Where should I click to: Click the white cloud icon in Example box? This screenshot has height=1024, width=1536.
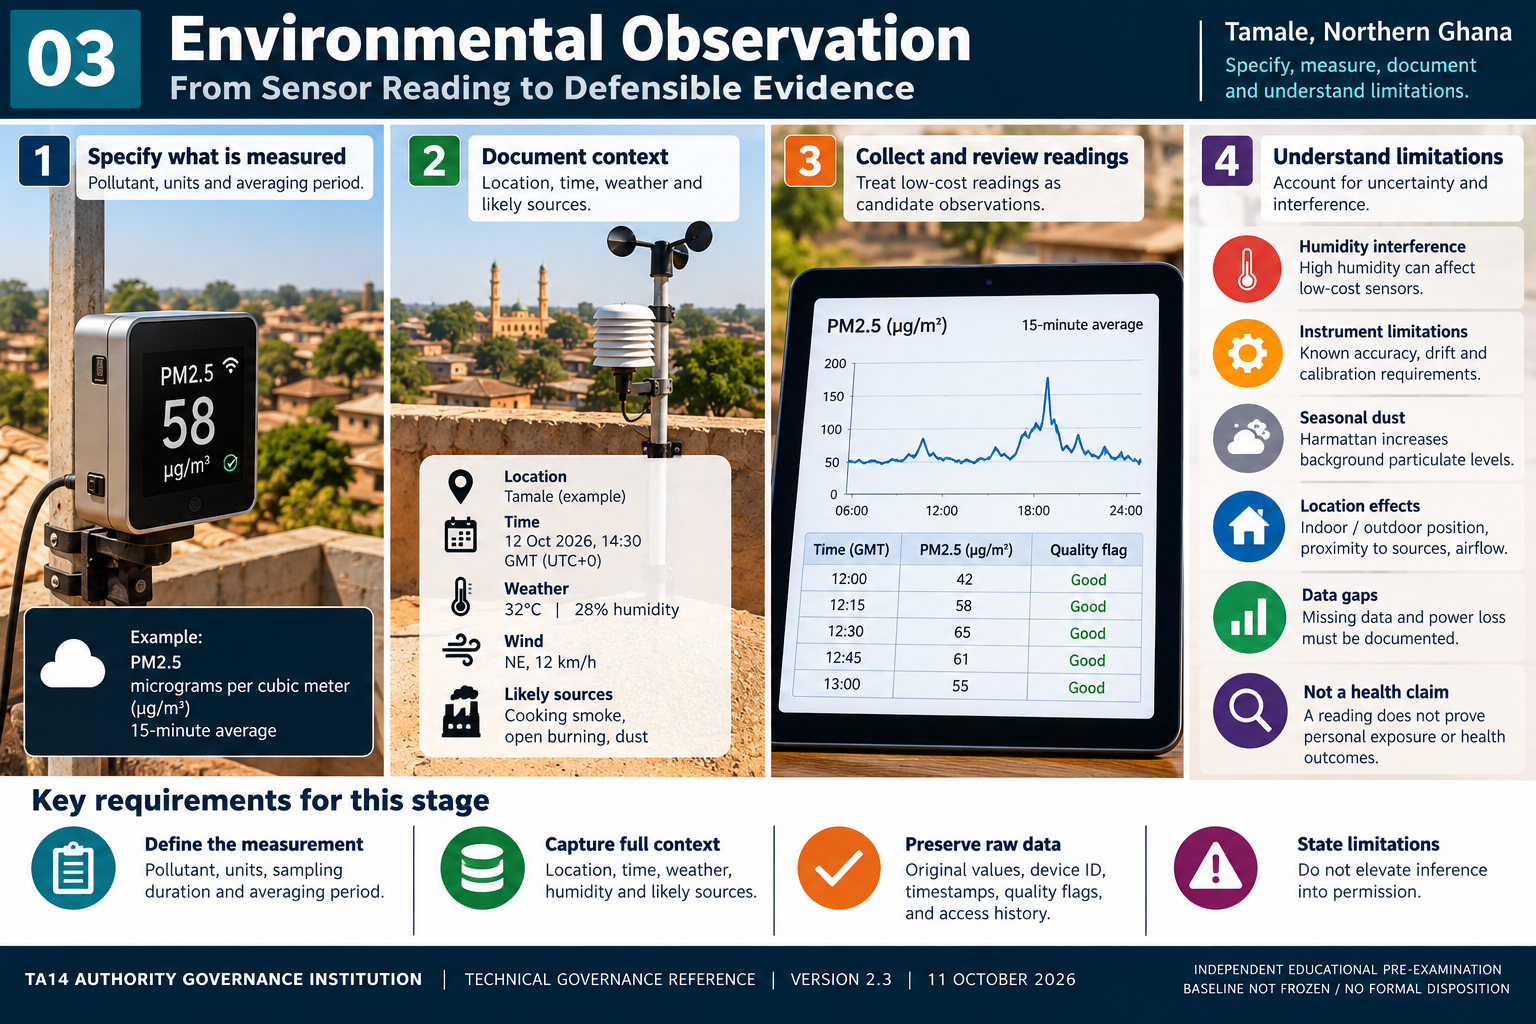(x=72, y=664)
